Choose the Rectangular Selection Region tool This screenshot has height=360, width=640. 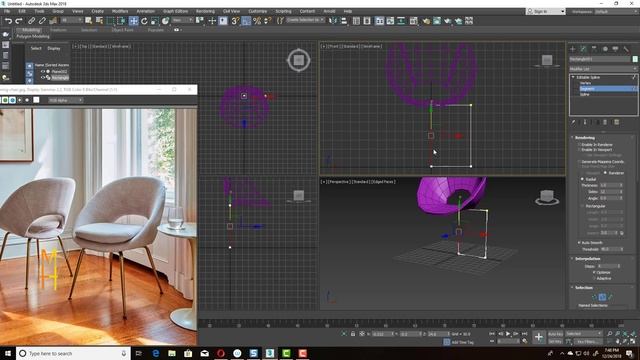111,21
